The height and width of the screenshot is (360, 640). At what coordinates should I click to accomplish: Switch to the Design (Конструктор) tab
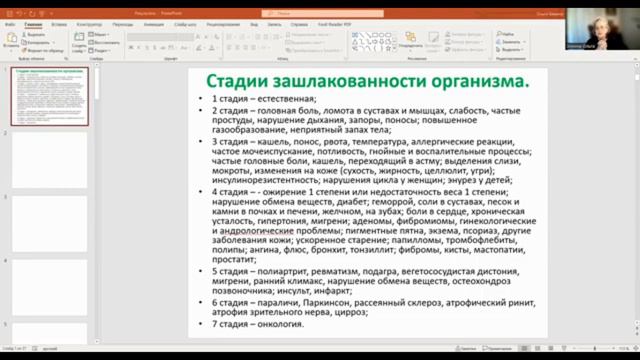coord(89,25)
